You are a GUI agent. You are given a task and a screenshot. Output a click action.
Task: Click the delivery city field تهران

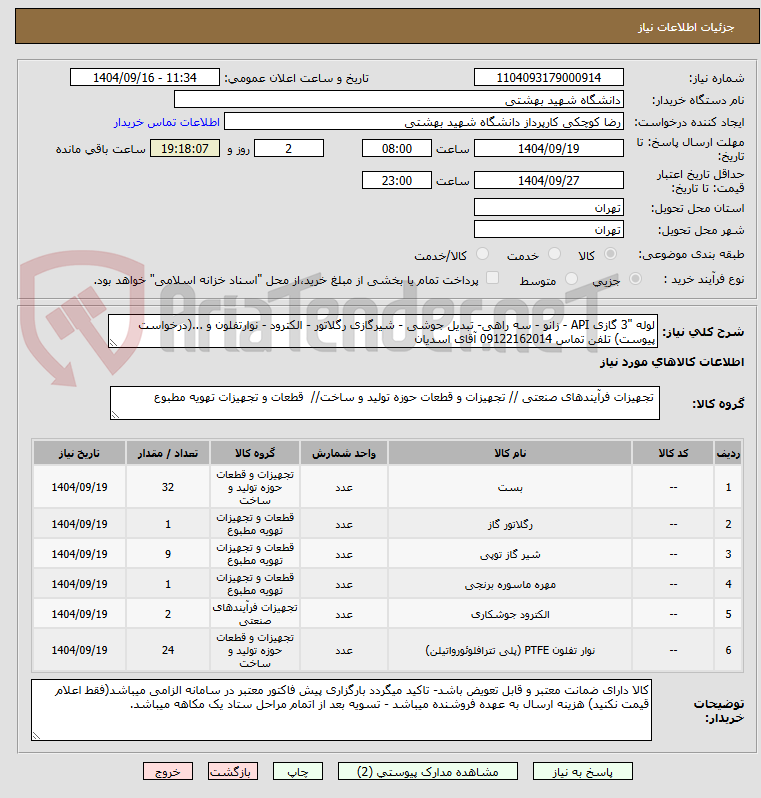pos(549,229)
